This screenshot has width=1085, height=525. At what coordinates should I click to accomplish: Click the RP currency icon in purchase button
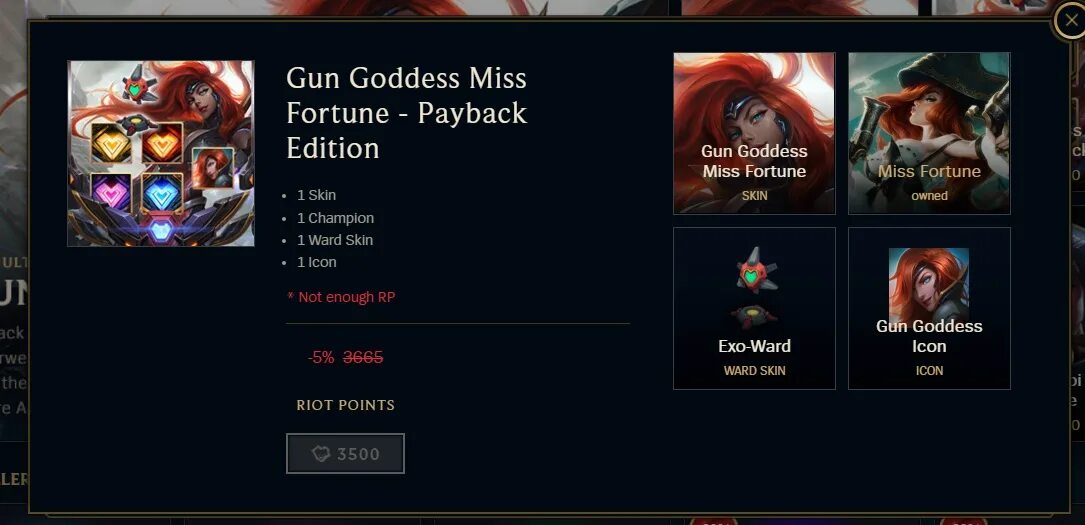tap(320, 454)
